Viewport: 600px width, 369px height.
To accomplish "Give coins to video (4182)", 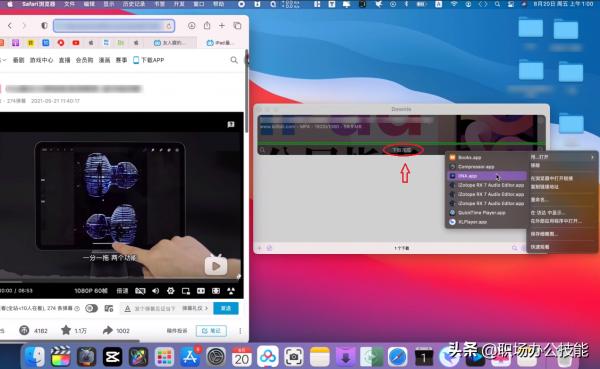I will point(33,330).
